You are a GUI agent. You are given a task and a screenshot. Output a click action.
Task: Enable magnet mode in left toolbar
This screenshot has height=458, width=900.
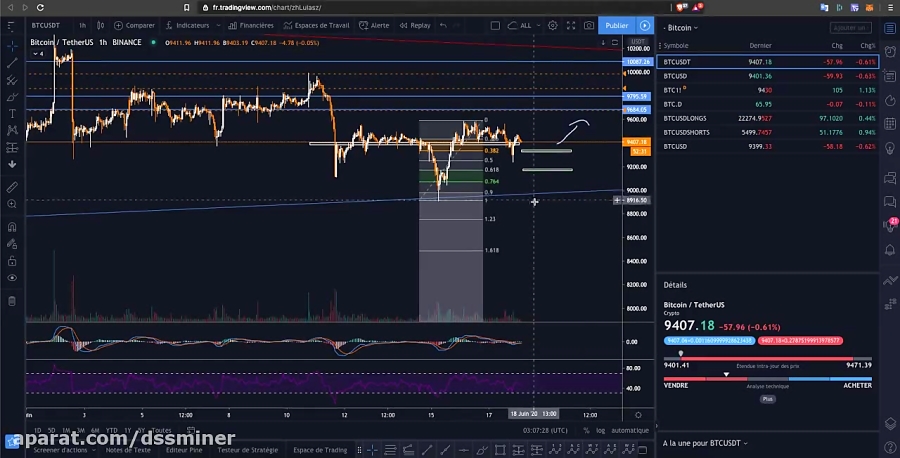click(x=12, y=227)
